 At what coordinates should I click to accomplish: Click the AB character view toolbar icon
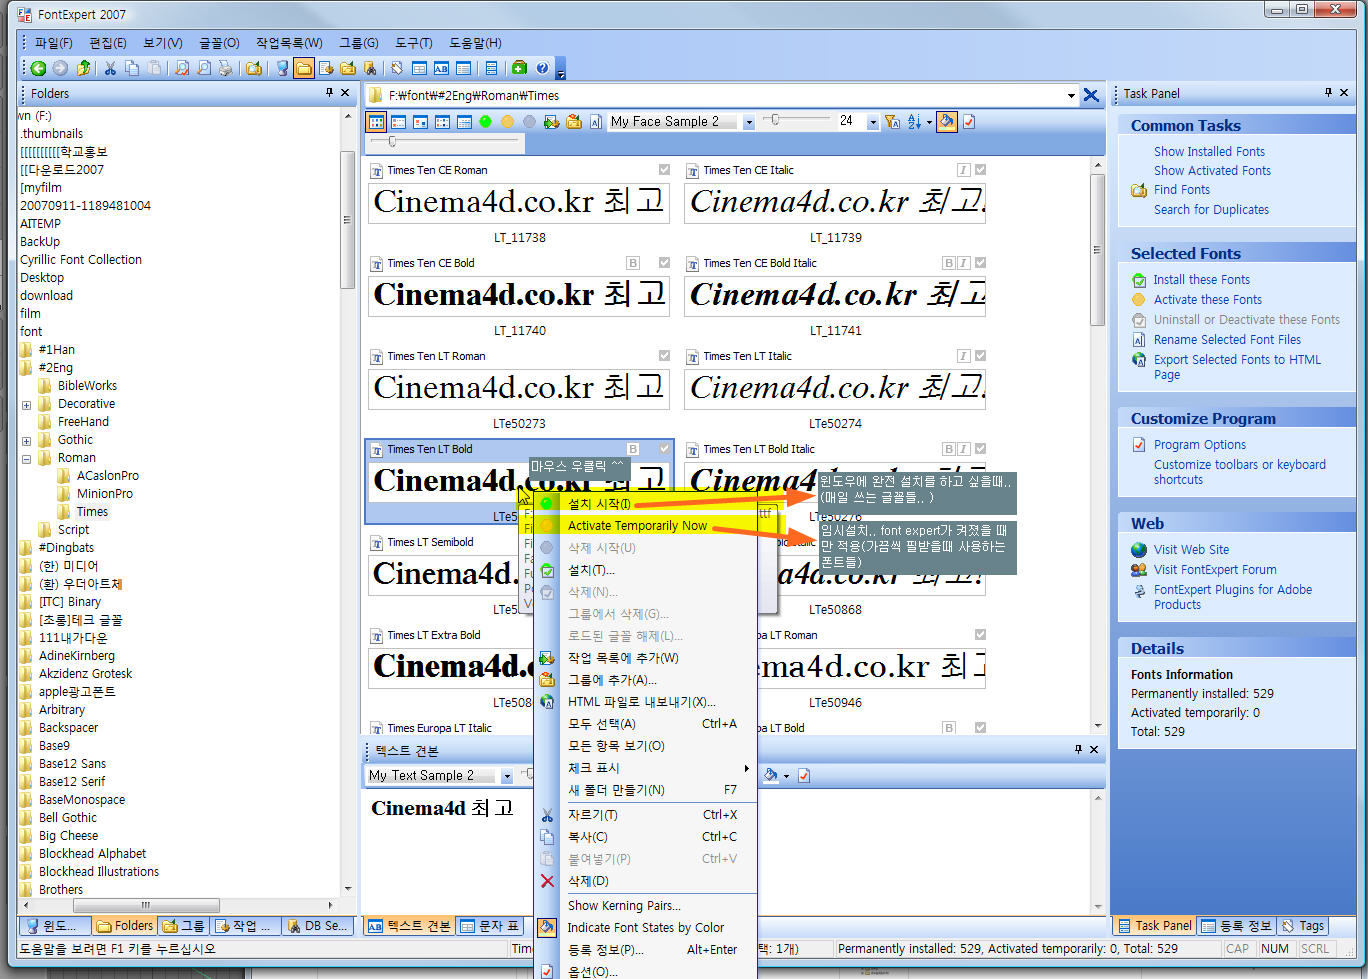[x=441, y=68]
